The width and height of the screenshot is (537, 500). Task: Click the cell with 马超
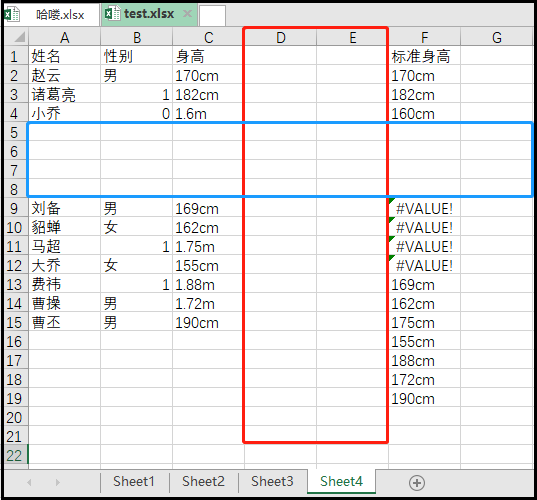pyautogui.click(x=64, y=247)
